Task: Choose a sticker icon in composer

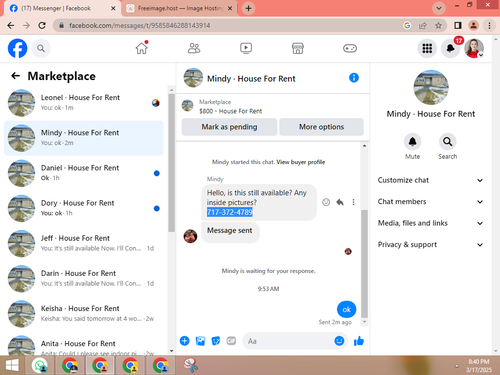Action: (x=216, y=341)
